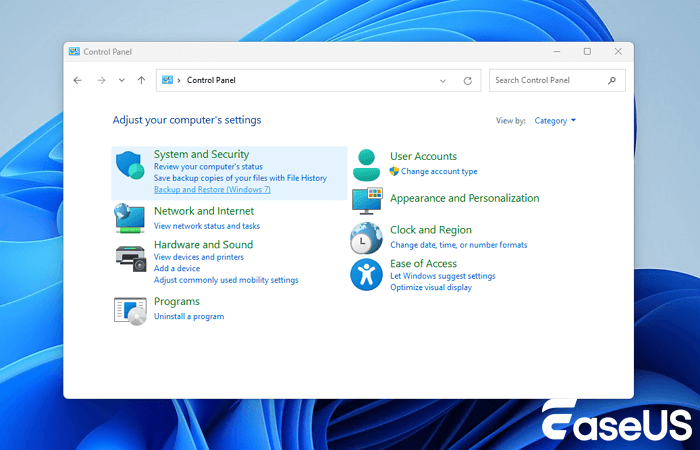Image resolution: width=700 pixels, height=450 pixels.
Task: Open the Network and Internet globe icon
Action: pos(129,218)
